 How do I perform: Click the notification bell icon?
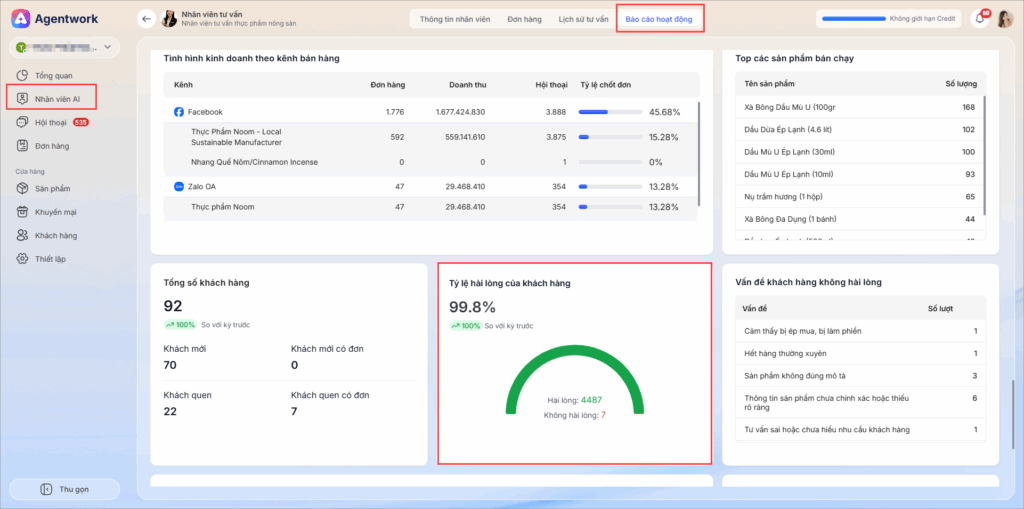click(x=980, y=18)
